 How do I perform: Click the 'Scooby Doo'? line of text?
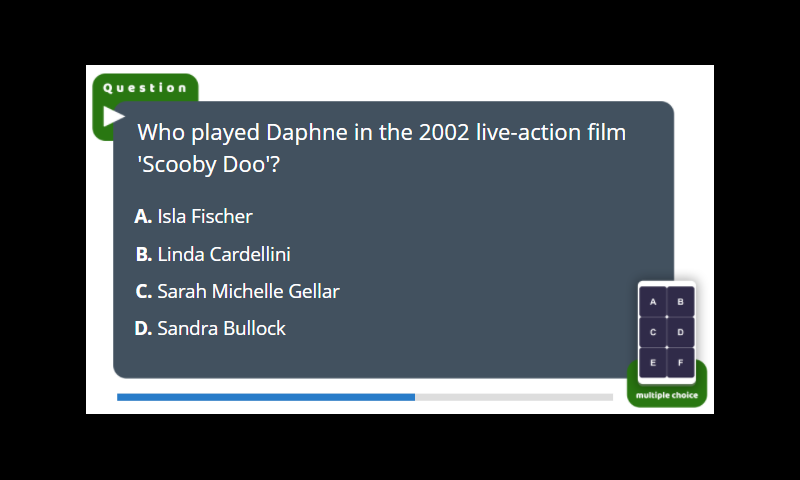click(209, 164)
